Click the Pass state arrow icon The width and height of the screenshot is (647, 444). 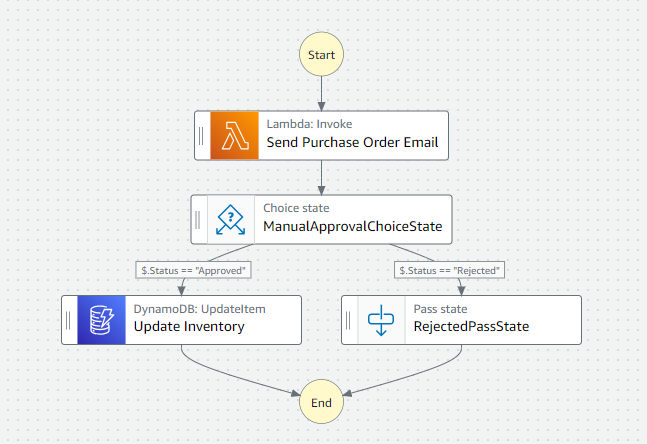pyautogui.click(x=381, y=320)
